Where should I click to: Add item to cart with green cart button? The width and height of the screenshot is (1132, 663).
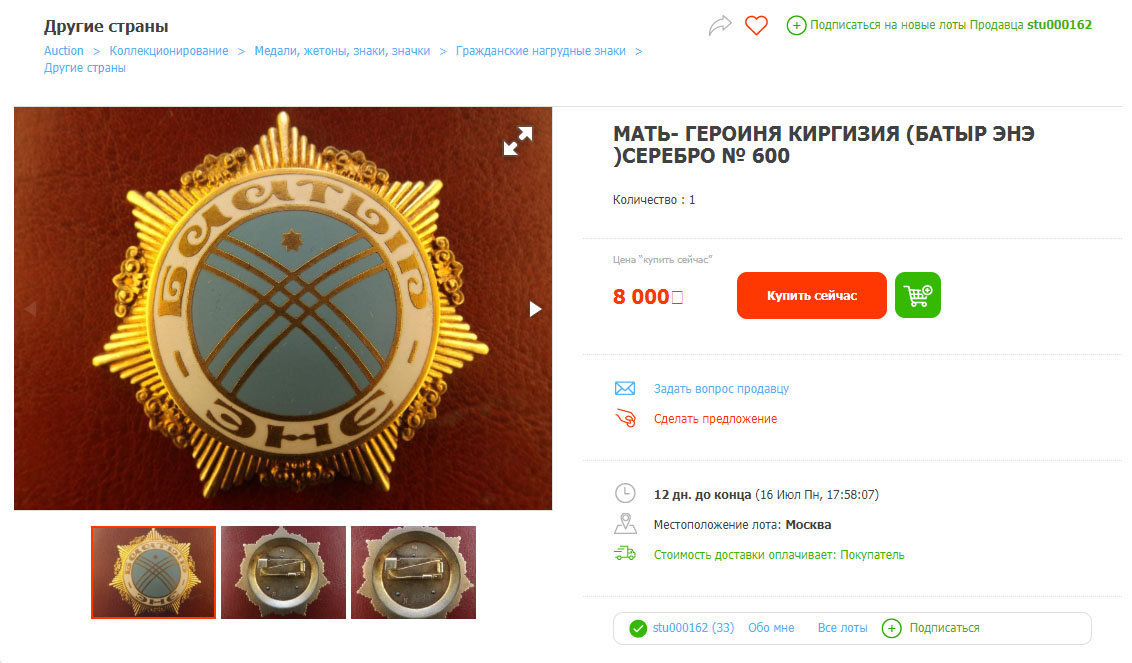coord(918,295)
